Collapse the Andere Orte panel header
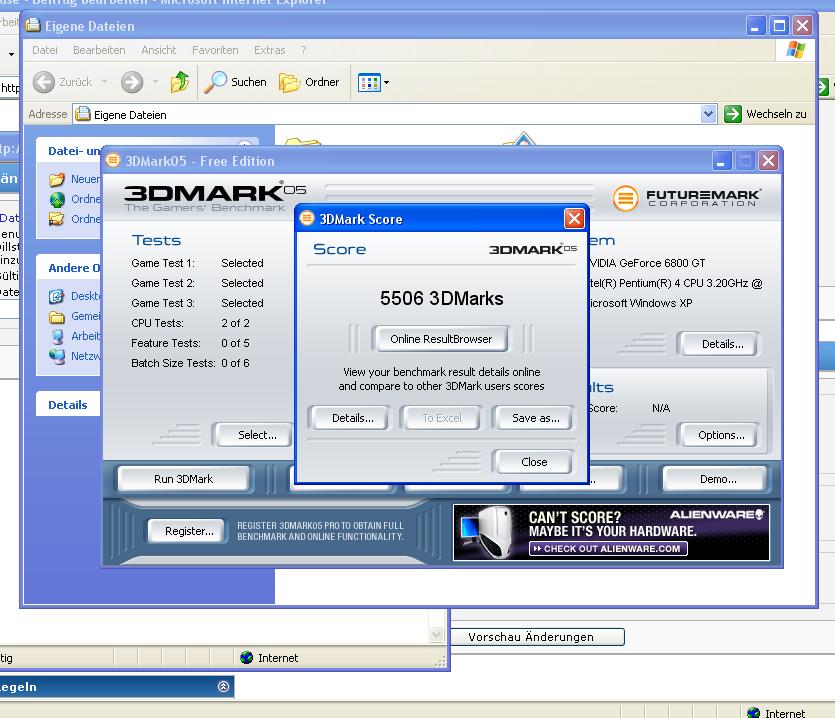Screen dimensions: 835x718 coord(68,267)
